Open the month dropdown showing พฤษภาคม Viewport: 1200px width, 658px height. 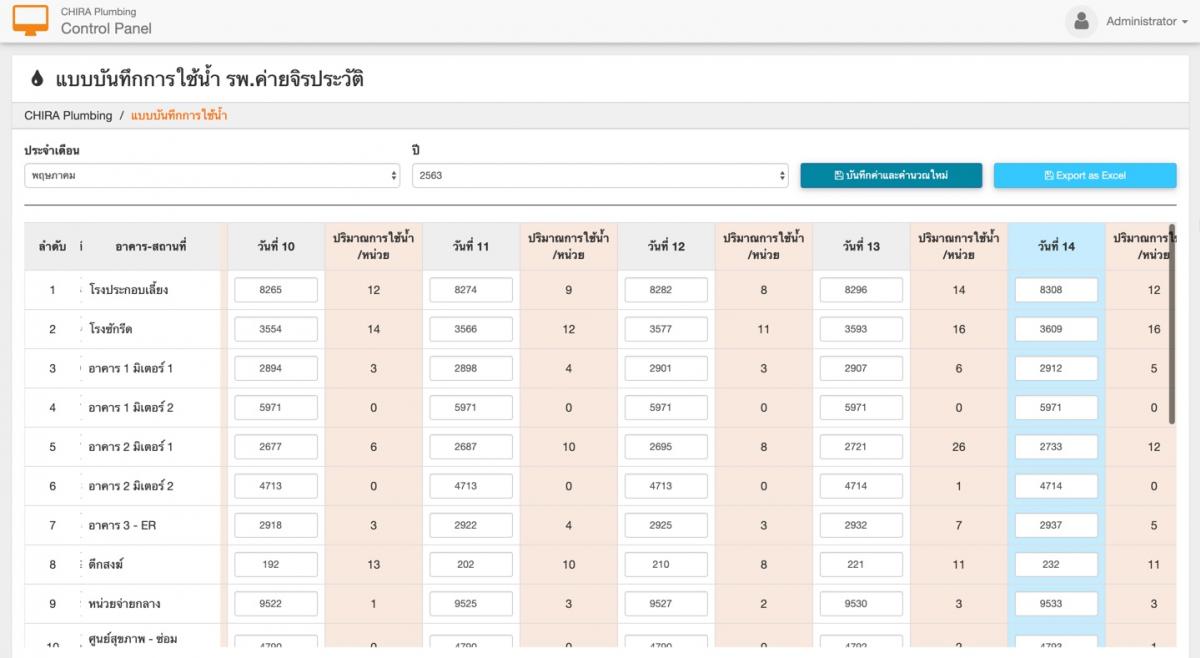[x=212, y=176]
